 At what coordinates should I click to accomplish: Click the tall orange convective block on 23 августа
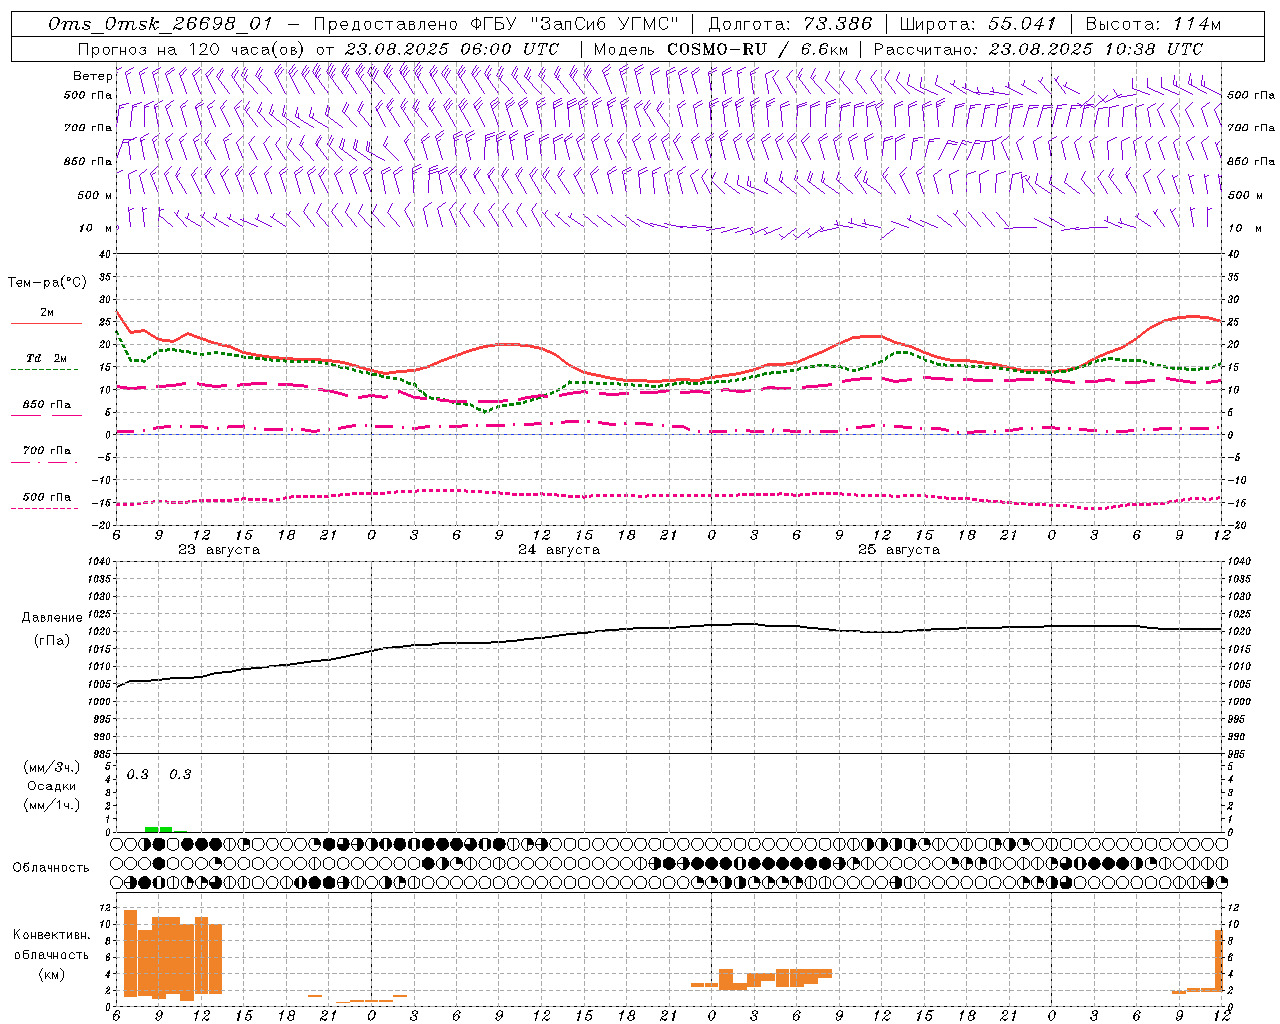point(172,955)
